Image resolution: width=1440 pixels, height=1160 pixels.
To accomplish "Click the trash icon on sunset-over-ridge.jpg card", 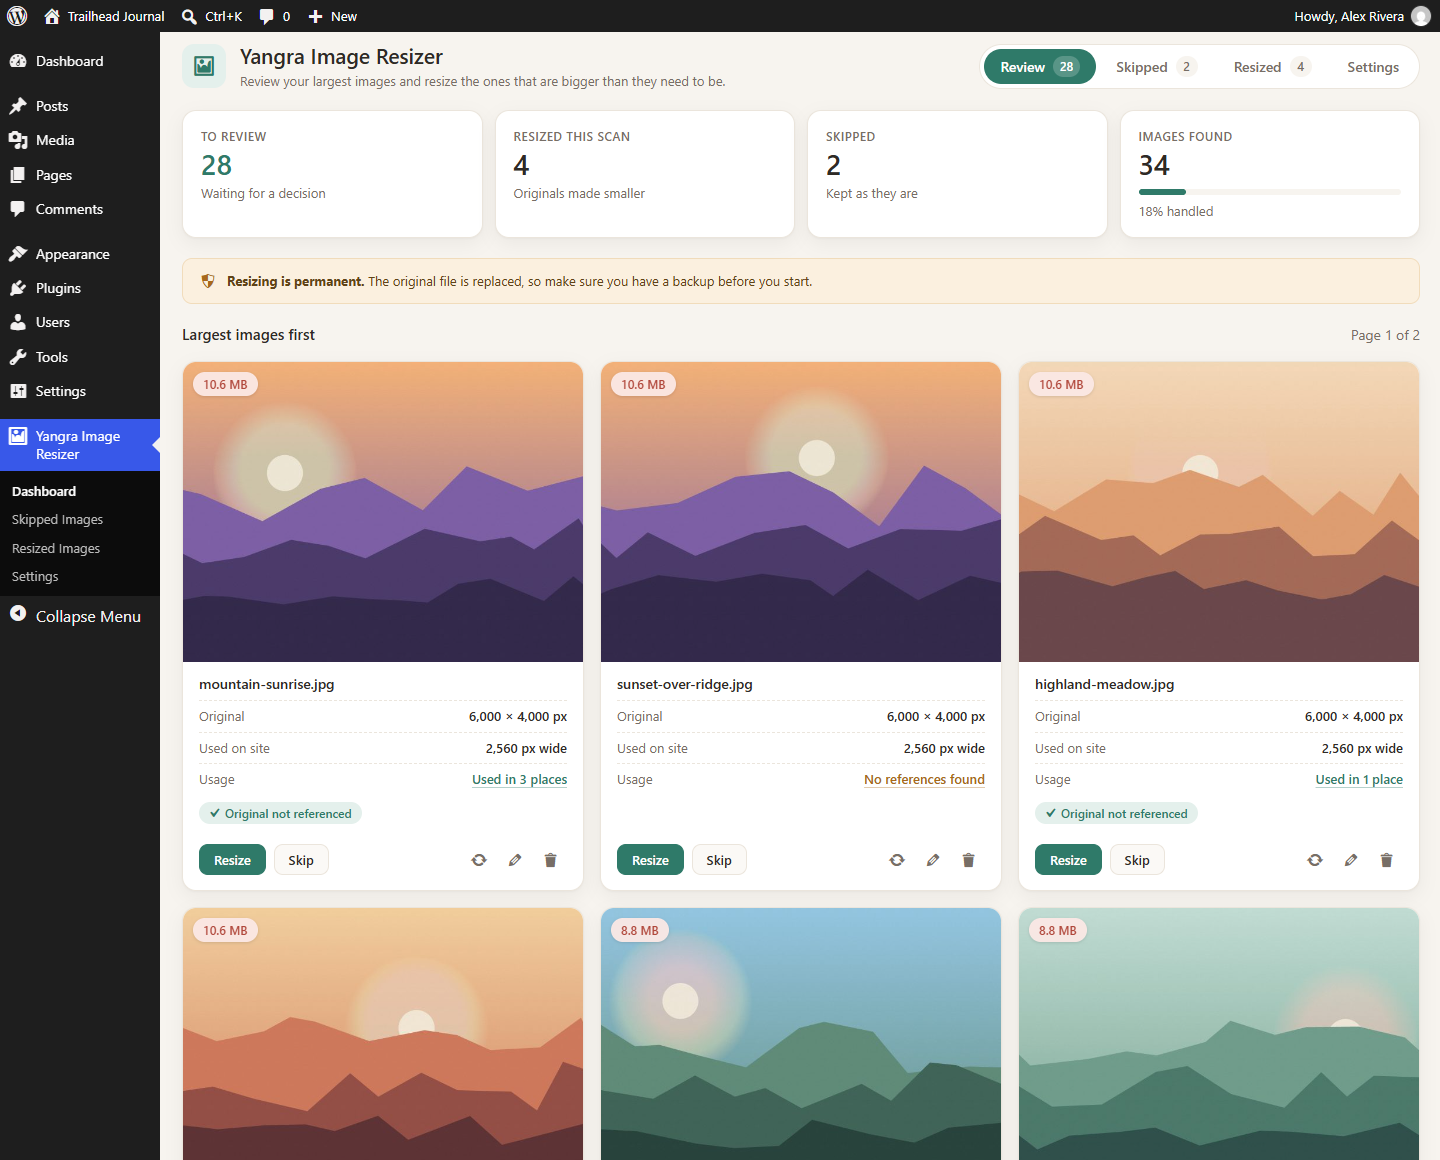I will point(968,860).
